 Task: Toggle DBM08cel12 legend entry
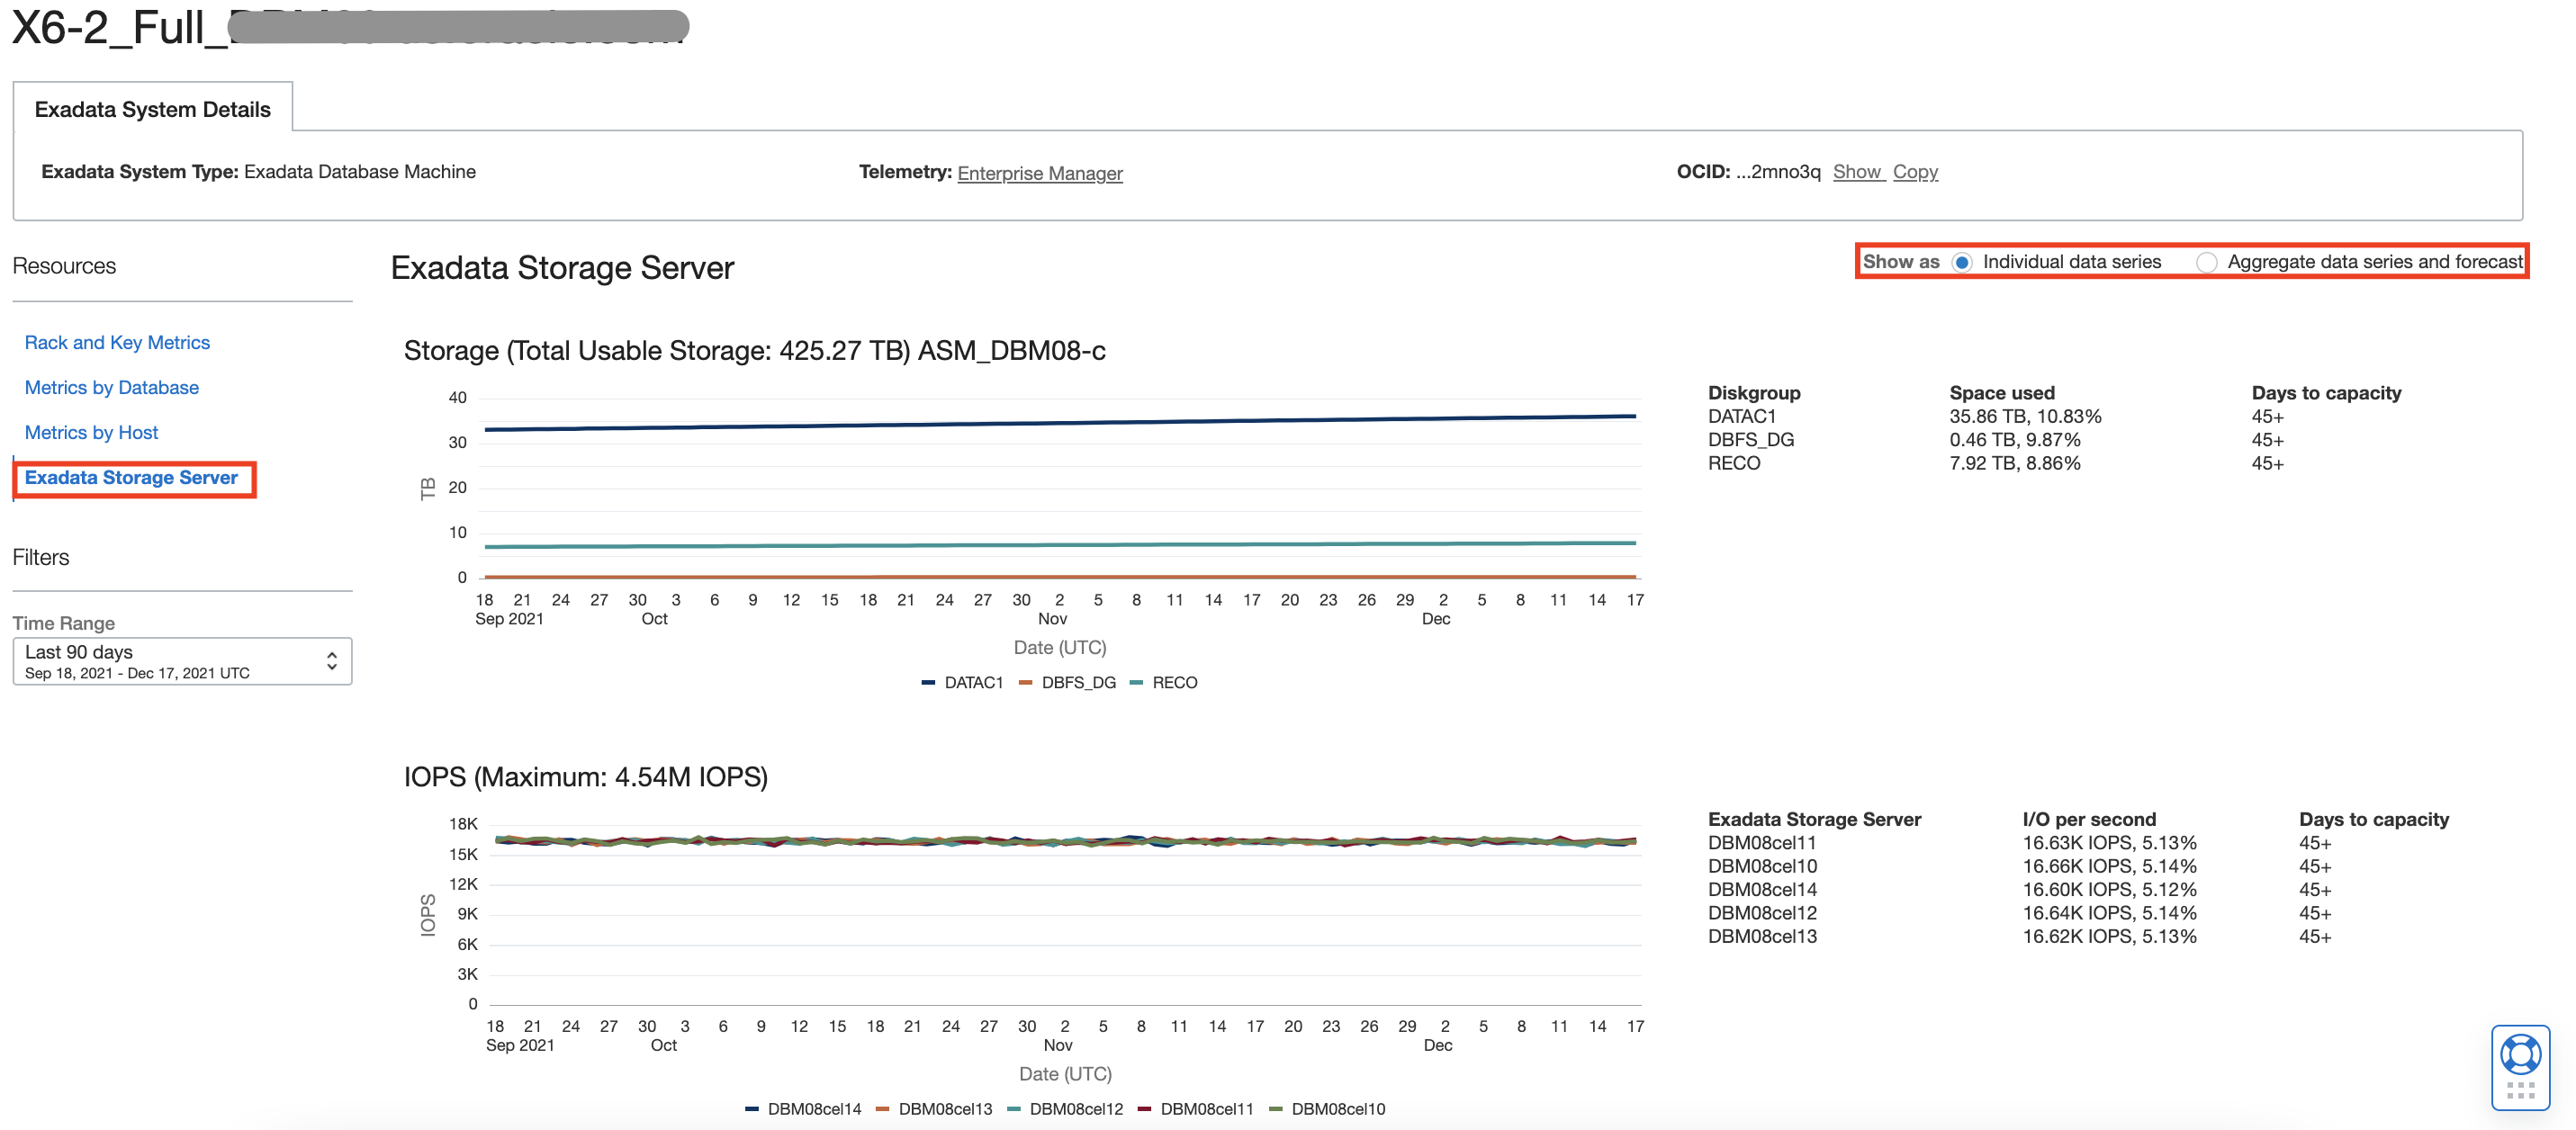[x=1075, y=1109]
